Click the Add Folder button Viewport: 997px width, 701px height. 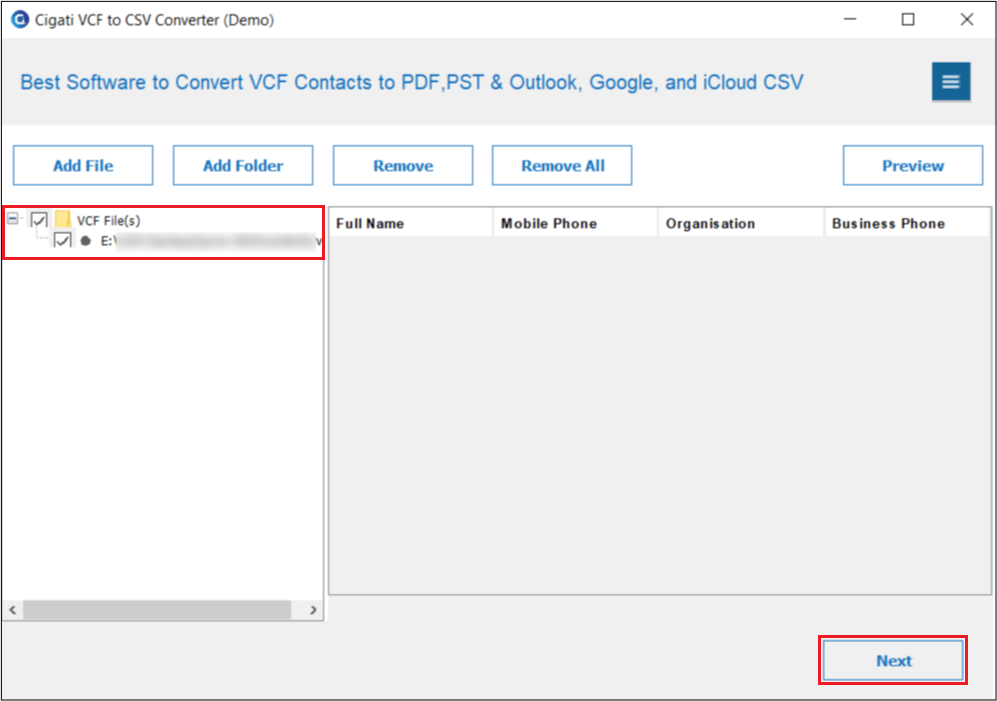click(x=243, y=165)
